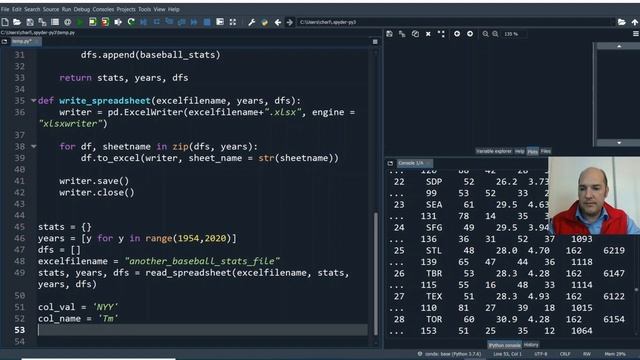Click the Open file folder icon
Viewport: 640px width, 360px height.
[17, 22]
